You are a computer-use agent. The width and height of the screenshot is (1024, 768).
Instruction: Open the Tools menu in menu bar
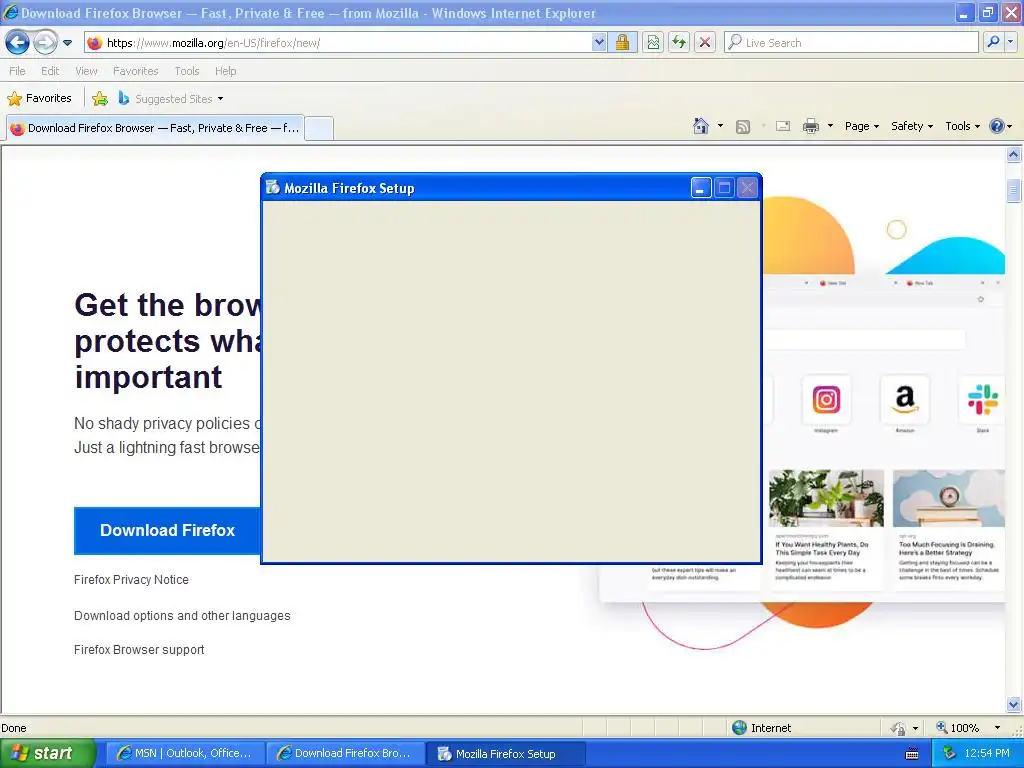click(187, 71)
